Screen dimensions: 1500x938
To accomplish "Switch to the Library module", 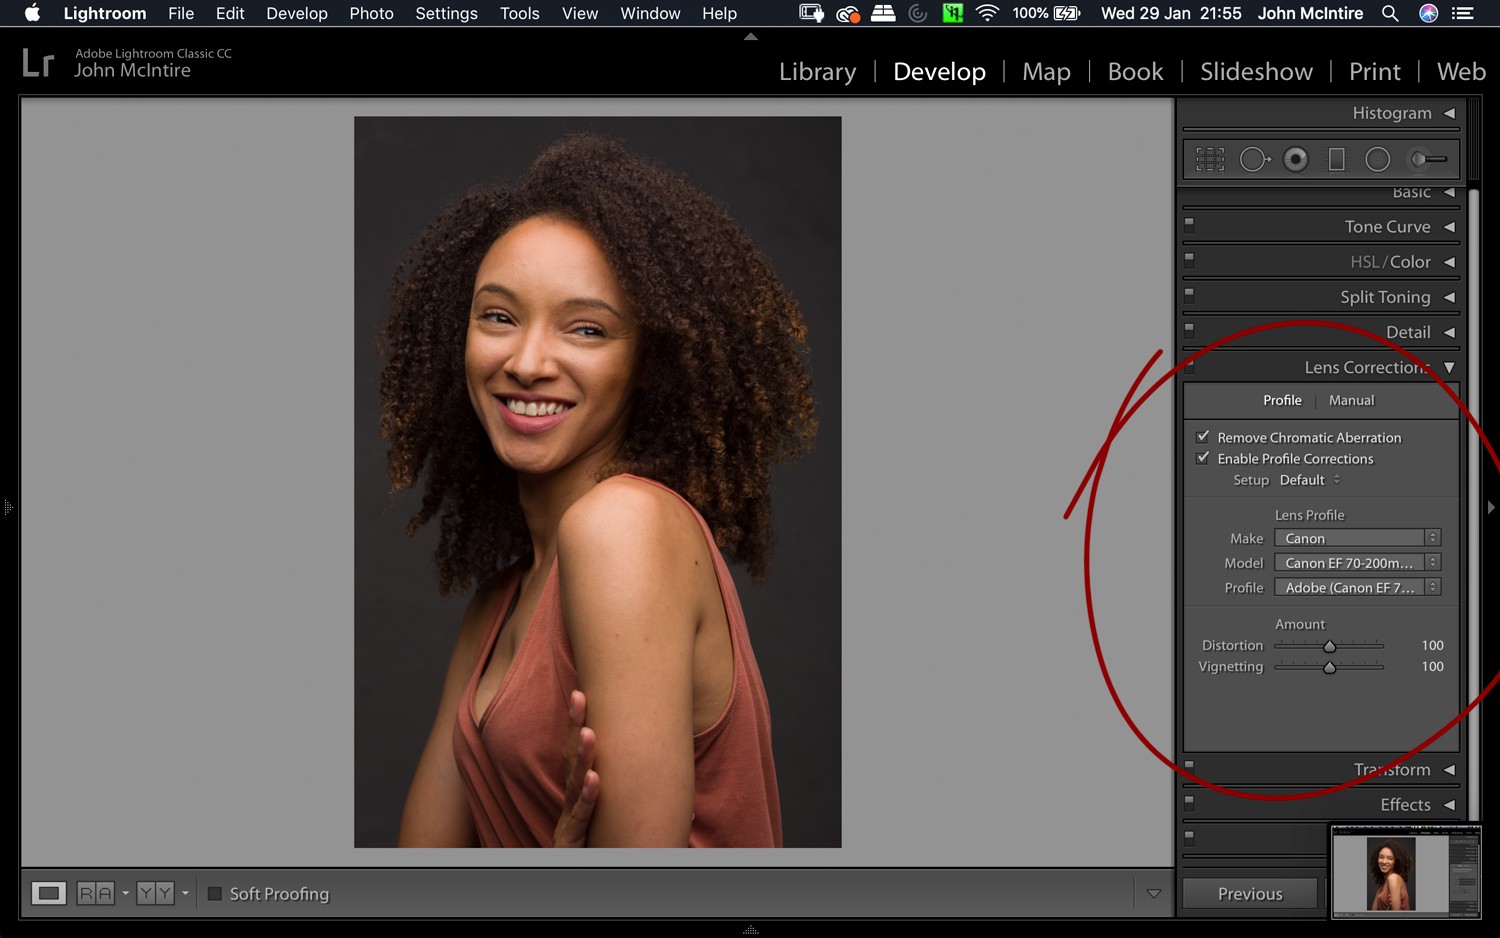I will [817, 71].
